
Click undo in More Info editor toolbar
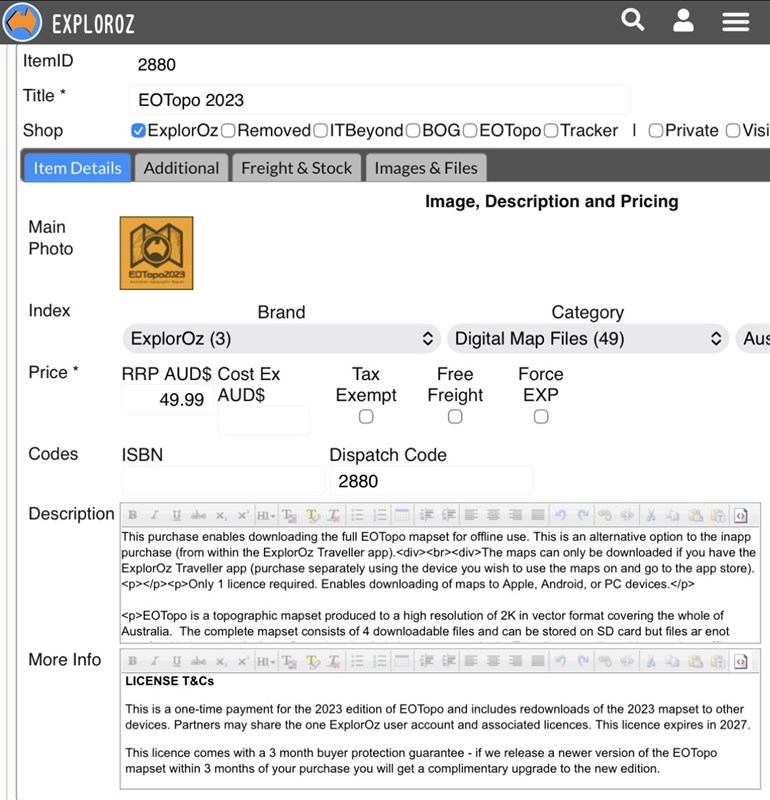click(560, 661)
